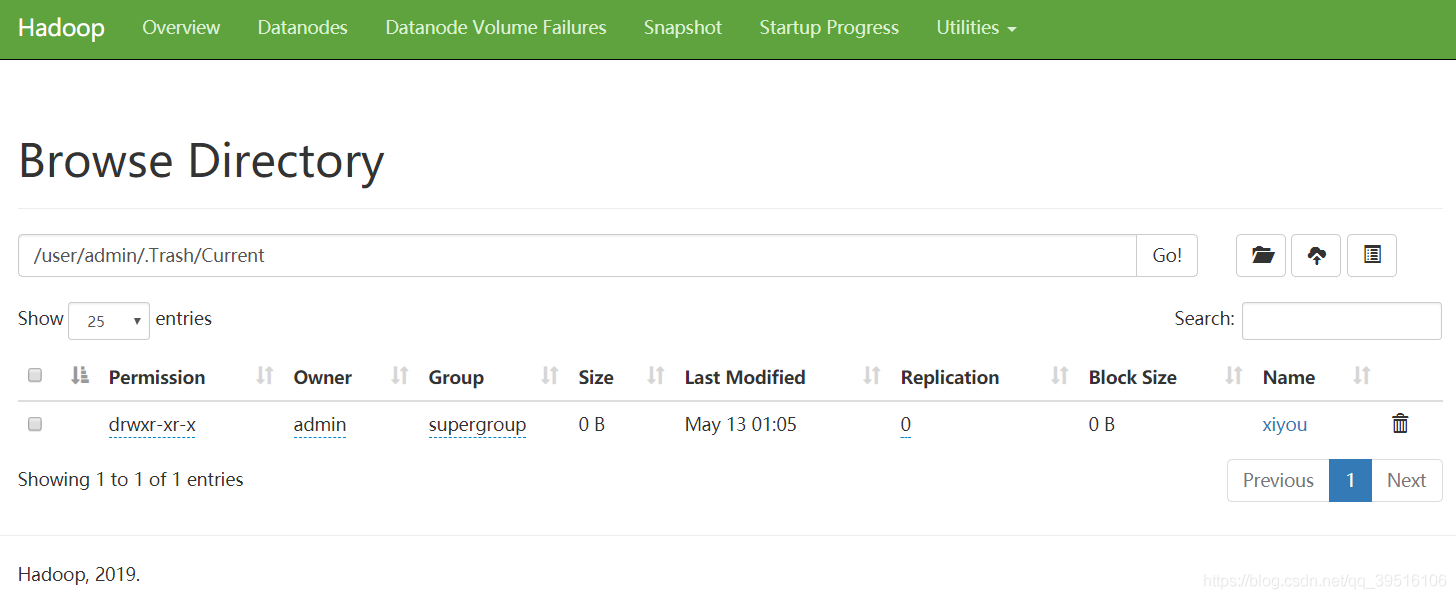The image size is (1456, 599).
Task: Click the Owner column header
Action: 322,377
